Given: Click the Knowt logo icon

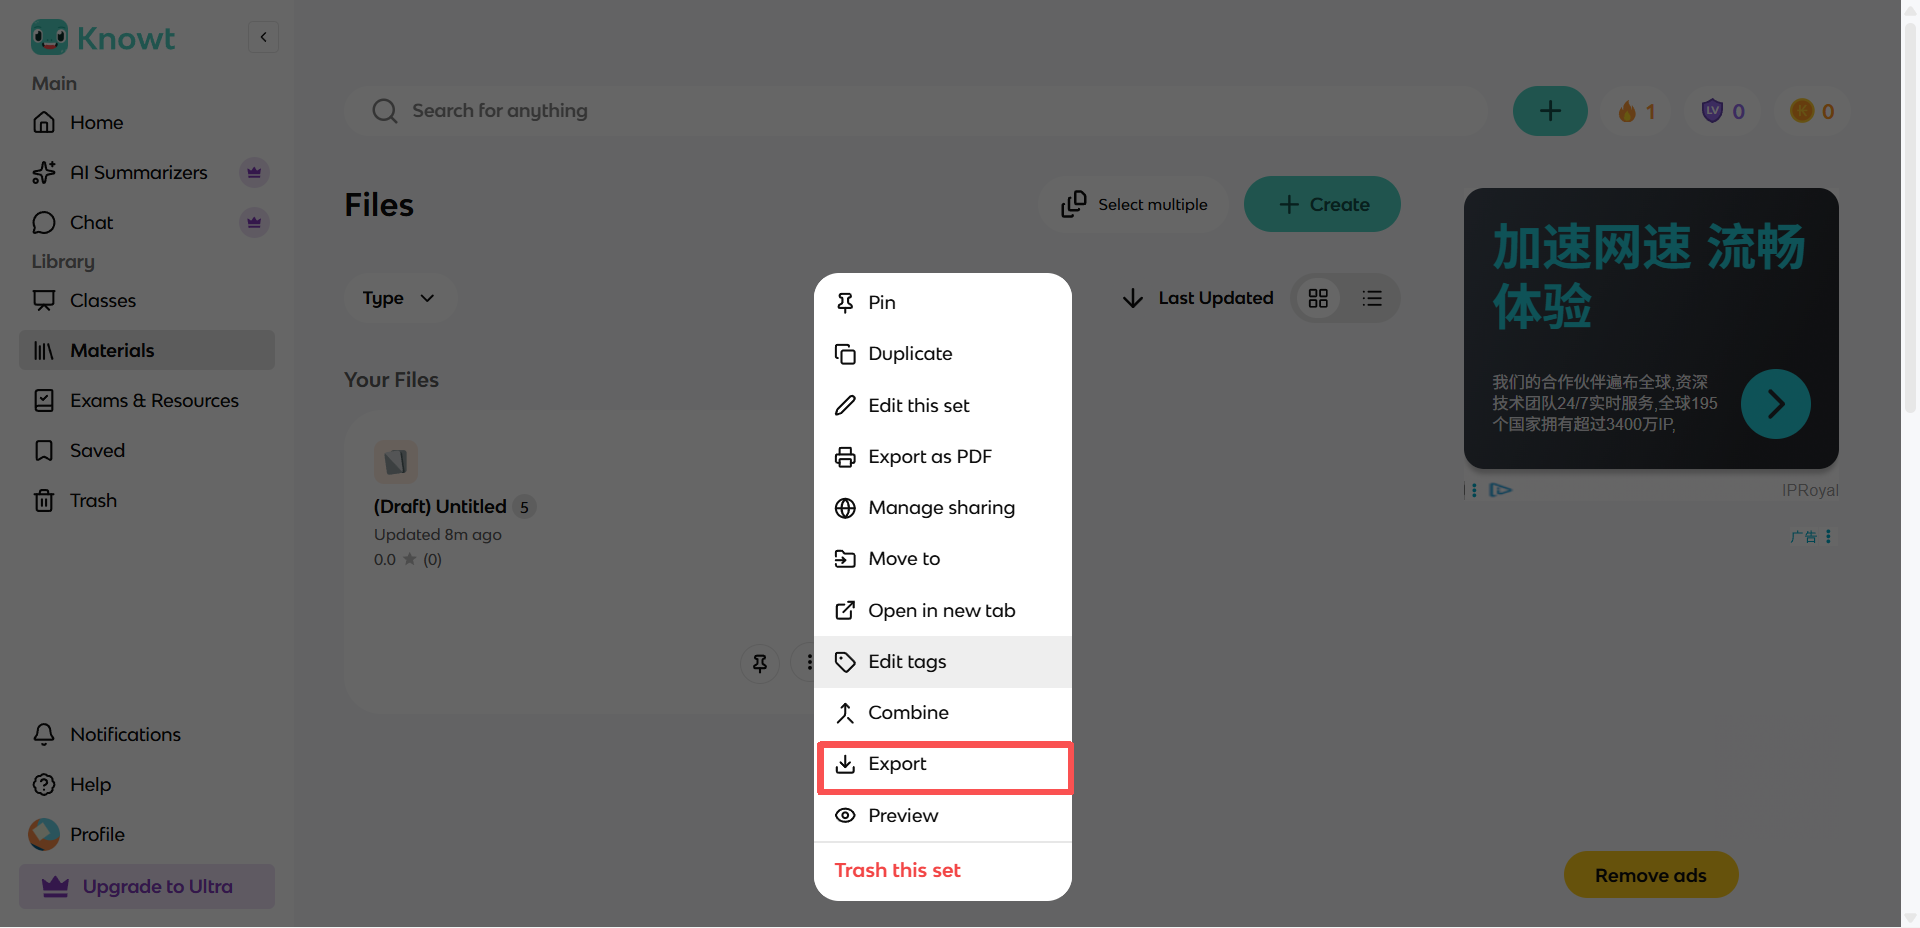Looking at the screenshot, I should (x=49, y=38).
